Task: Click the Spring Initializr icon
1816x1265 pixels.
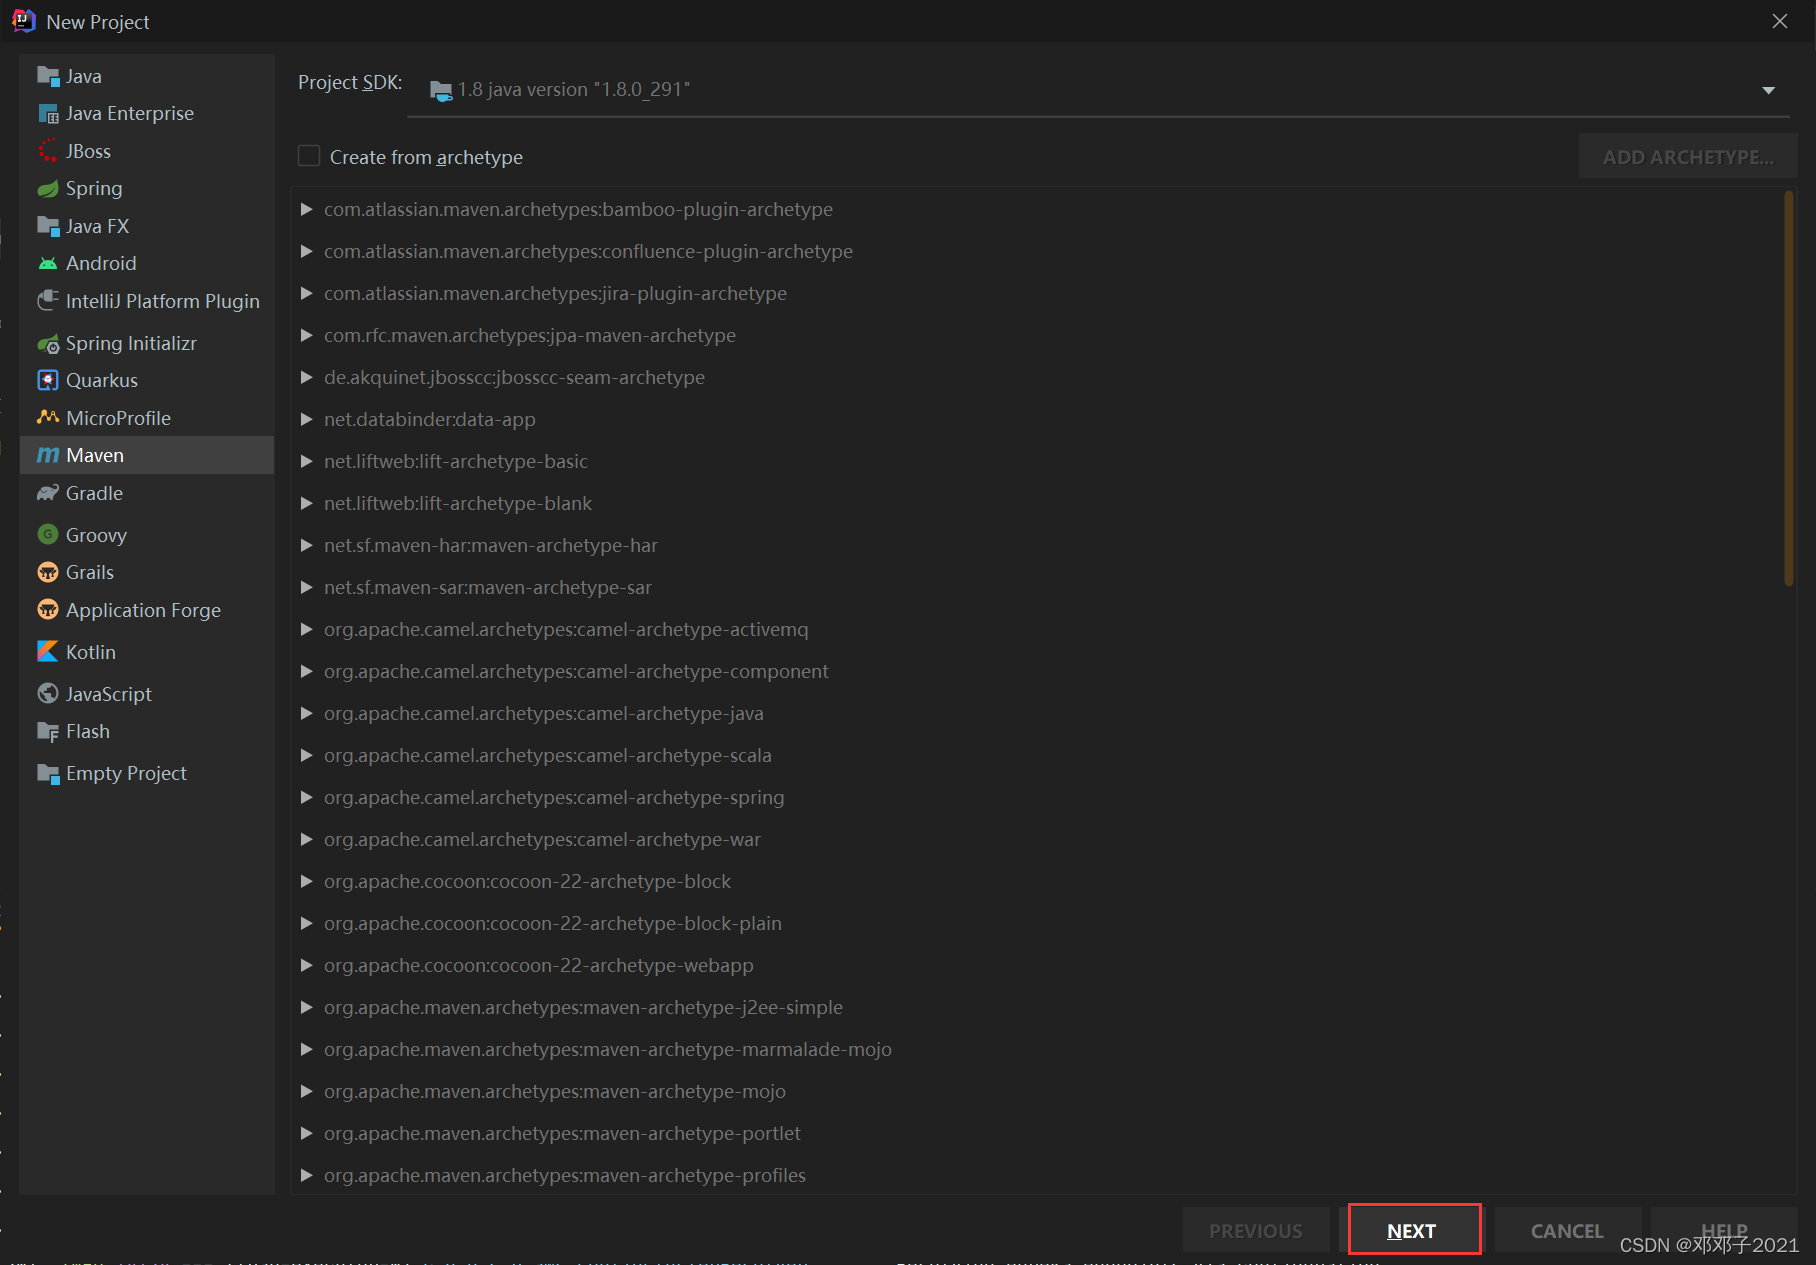Action: [48, 344]
